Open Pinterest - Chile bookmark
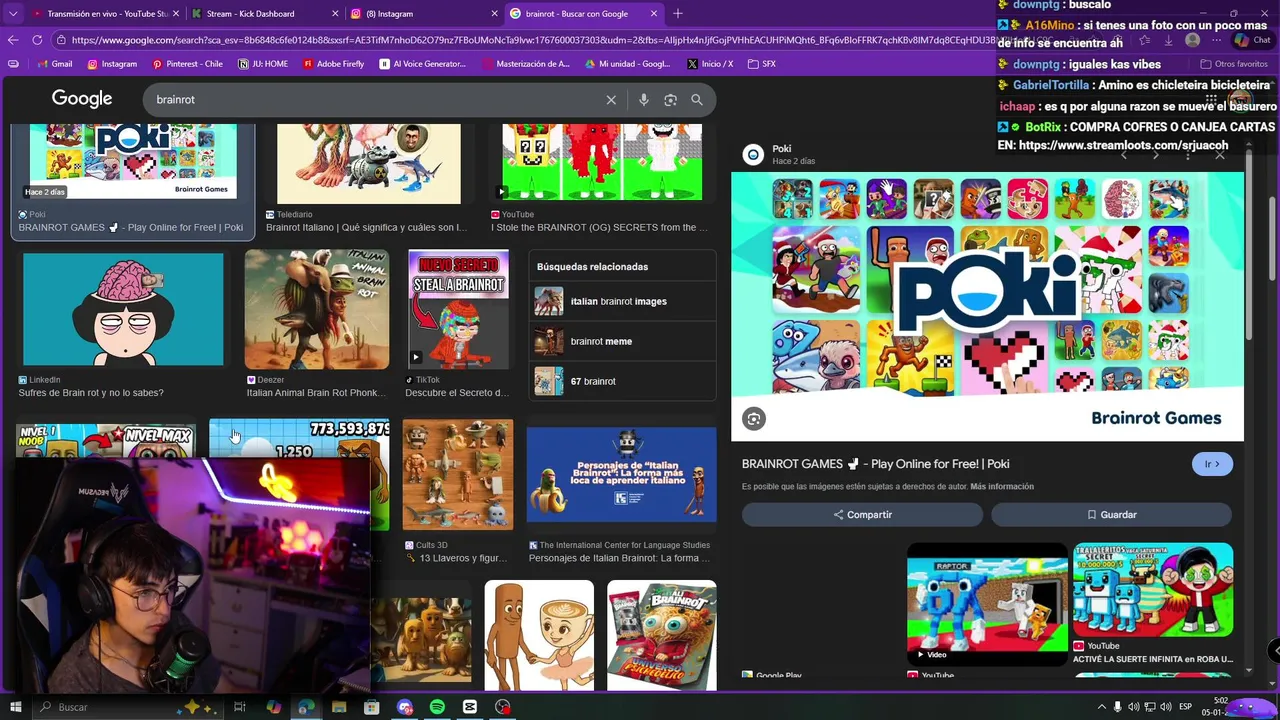The width and height of the screenshot is (1280, 720). pos(187,64)
